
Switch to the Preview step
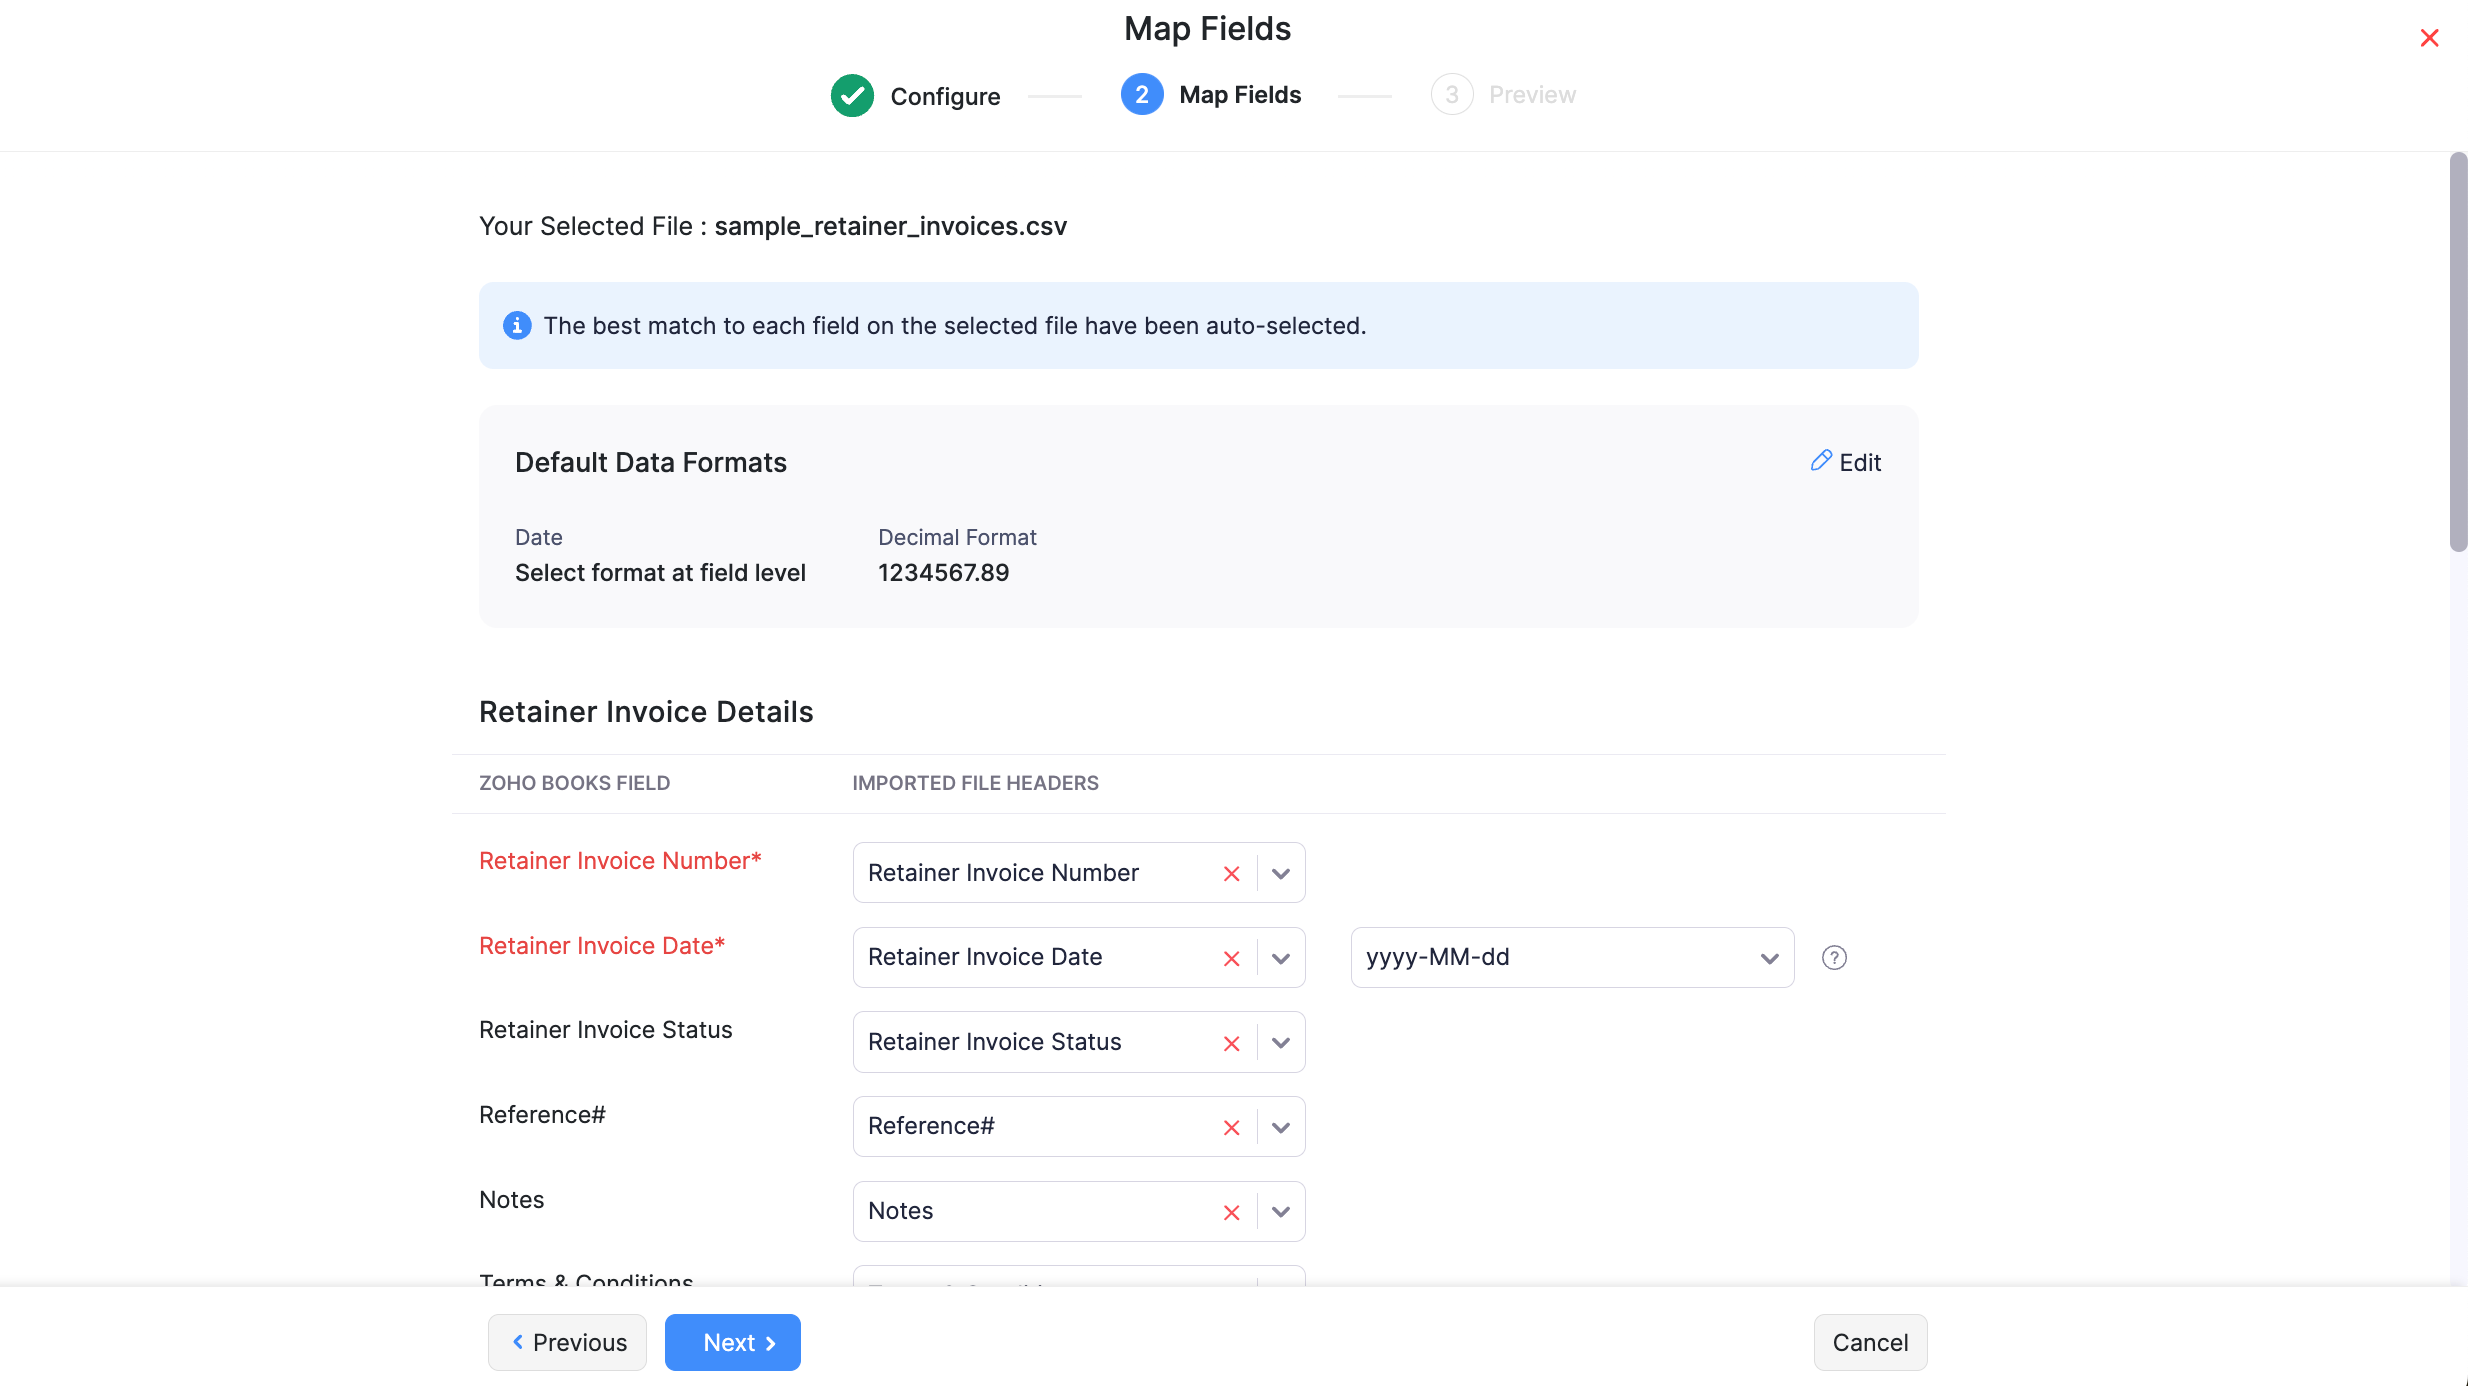pyautogui.click(x=1504, y=94)
